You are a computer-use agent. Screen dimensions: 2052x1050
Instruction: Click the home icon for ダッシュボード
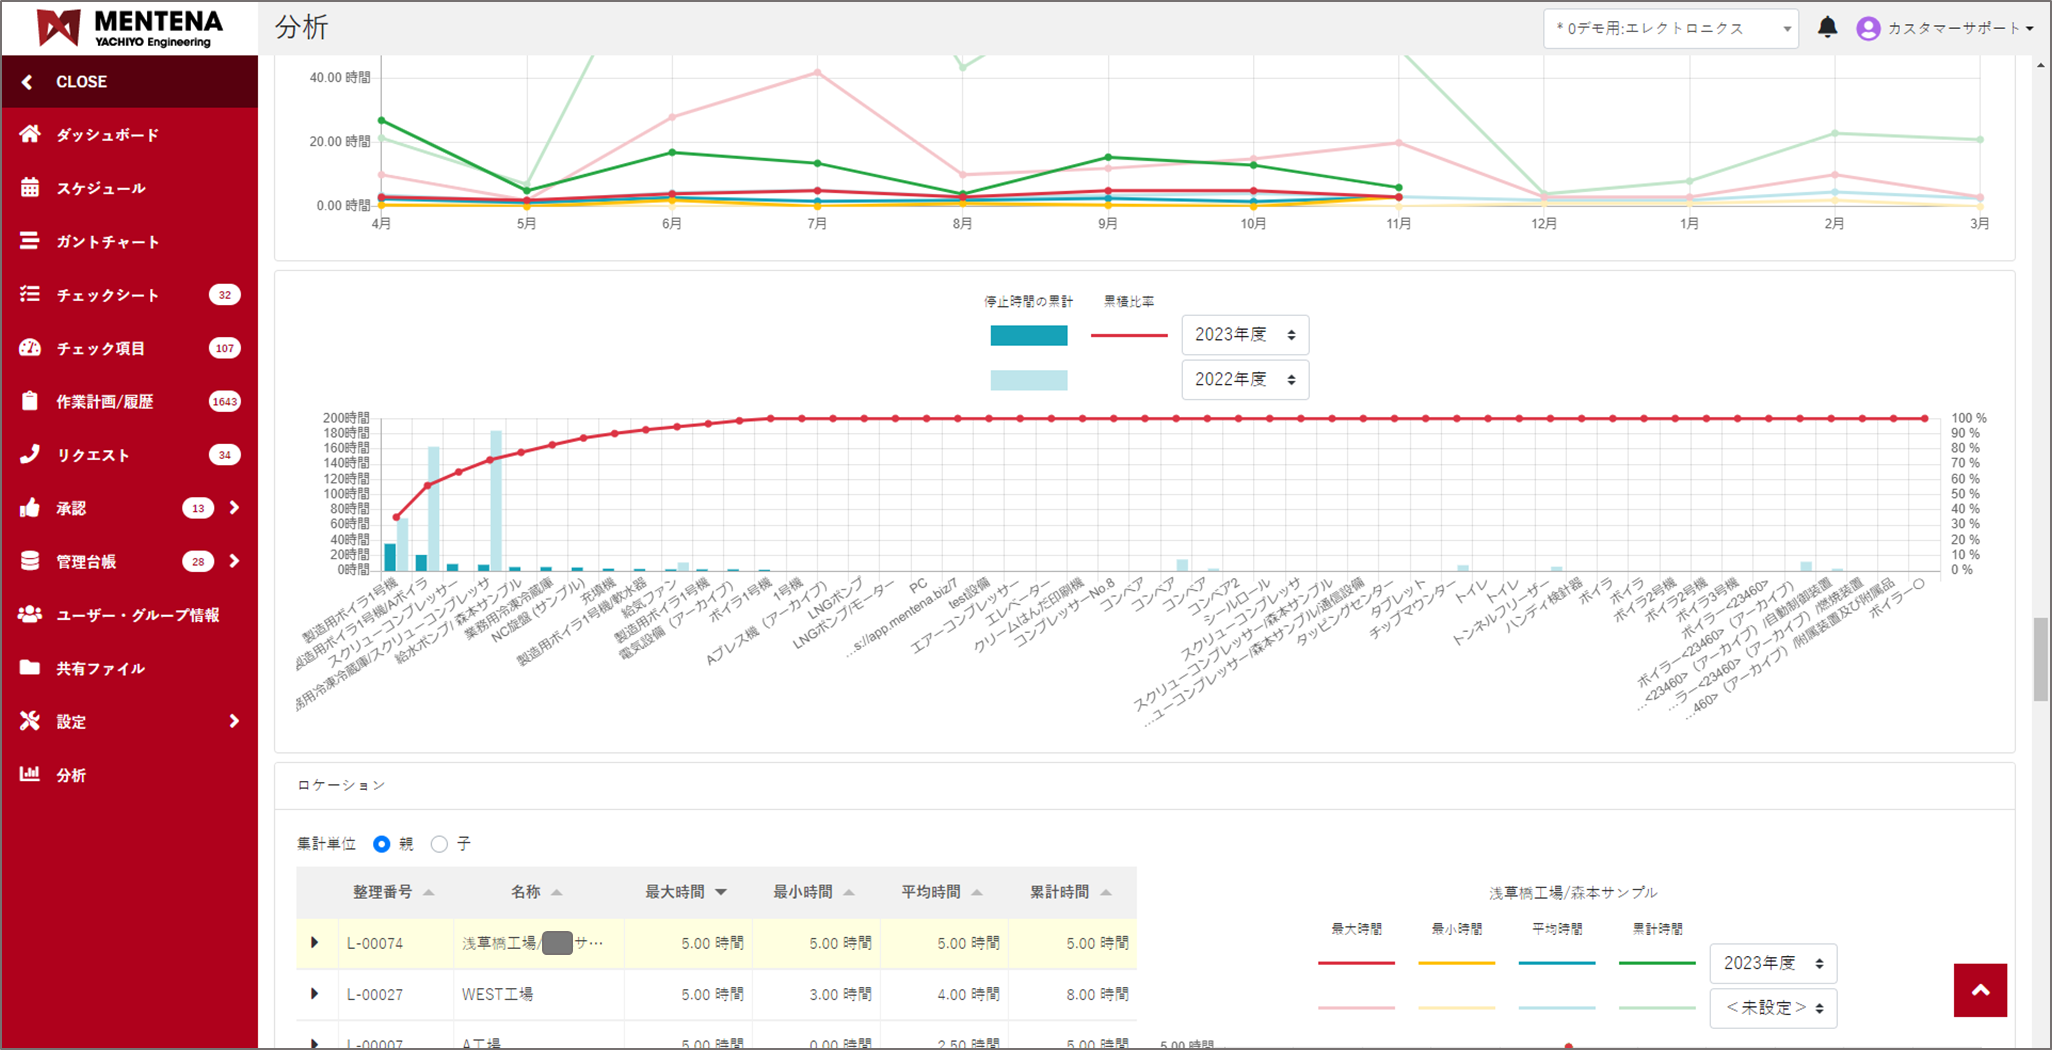click(x=30, y=134)
